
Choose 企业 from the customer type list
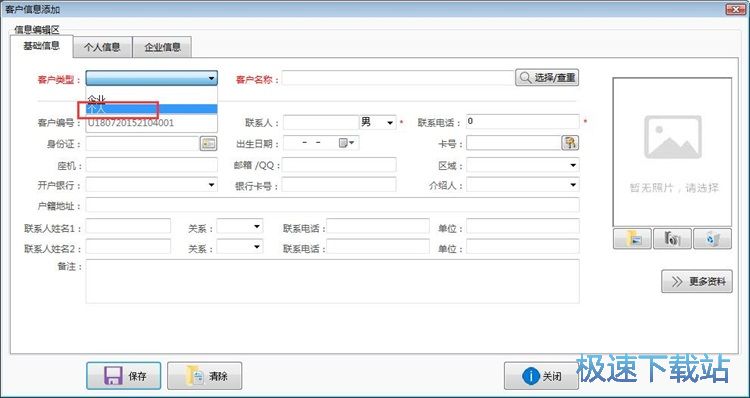(x=152, y=99)
